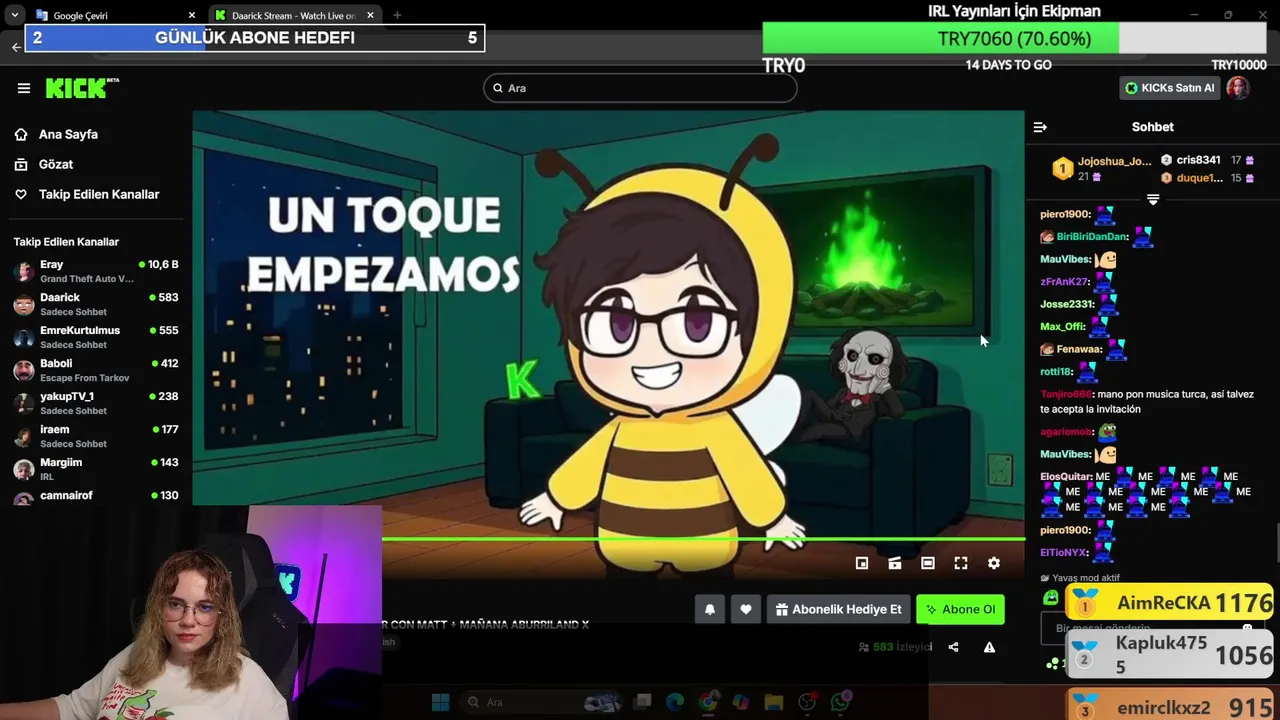Screen dimensions: 1280x720
Task: Collapse the Sohbet chat panel
Action: (1040, 127)
